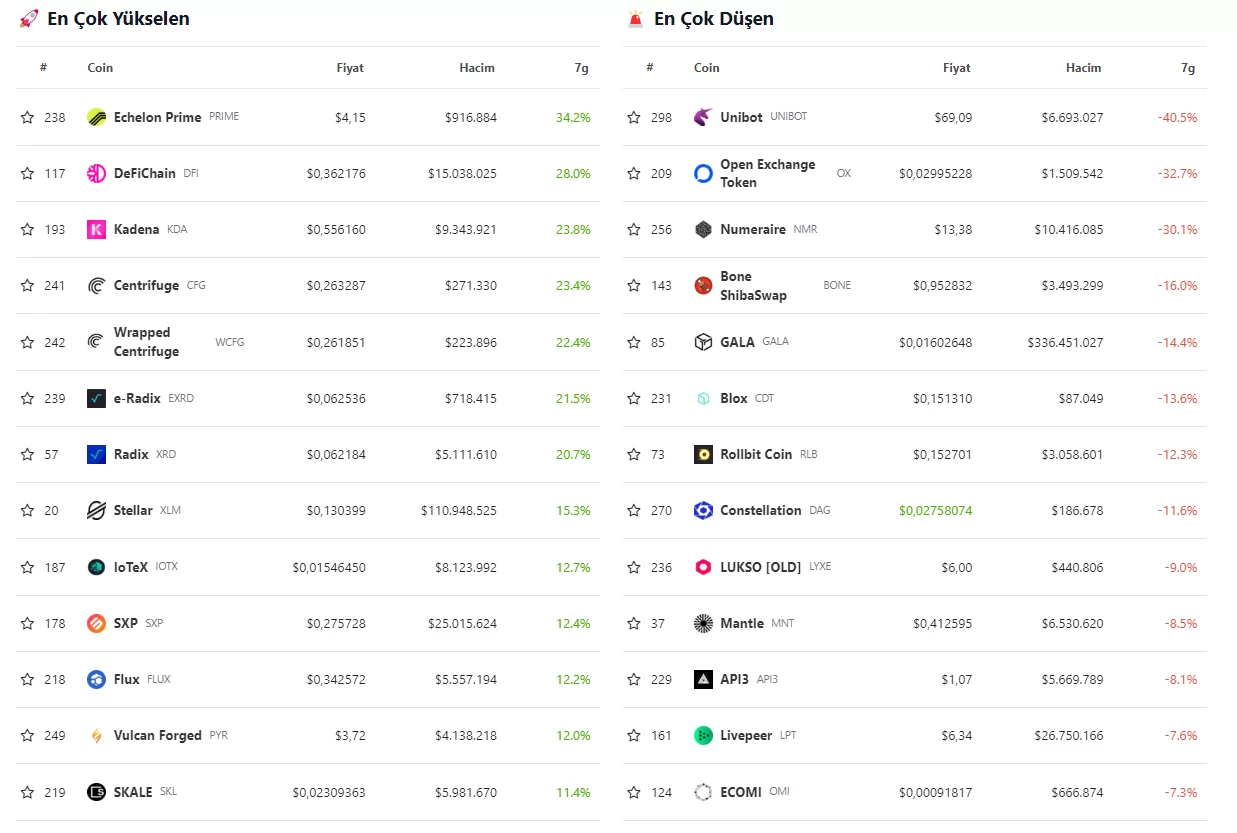Sort losers table by Coin column
This screenshot has height=833, width=1237.
point(707,68)
